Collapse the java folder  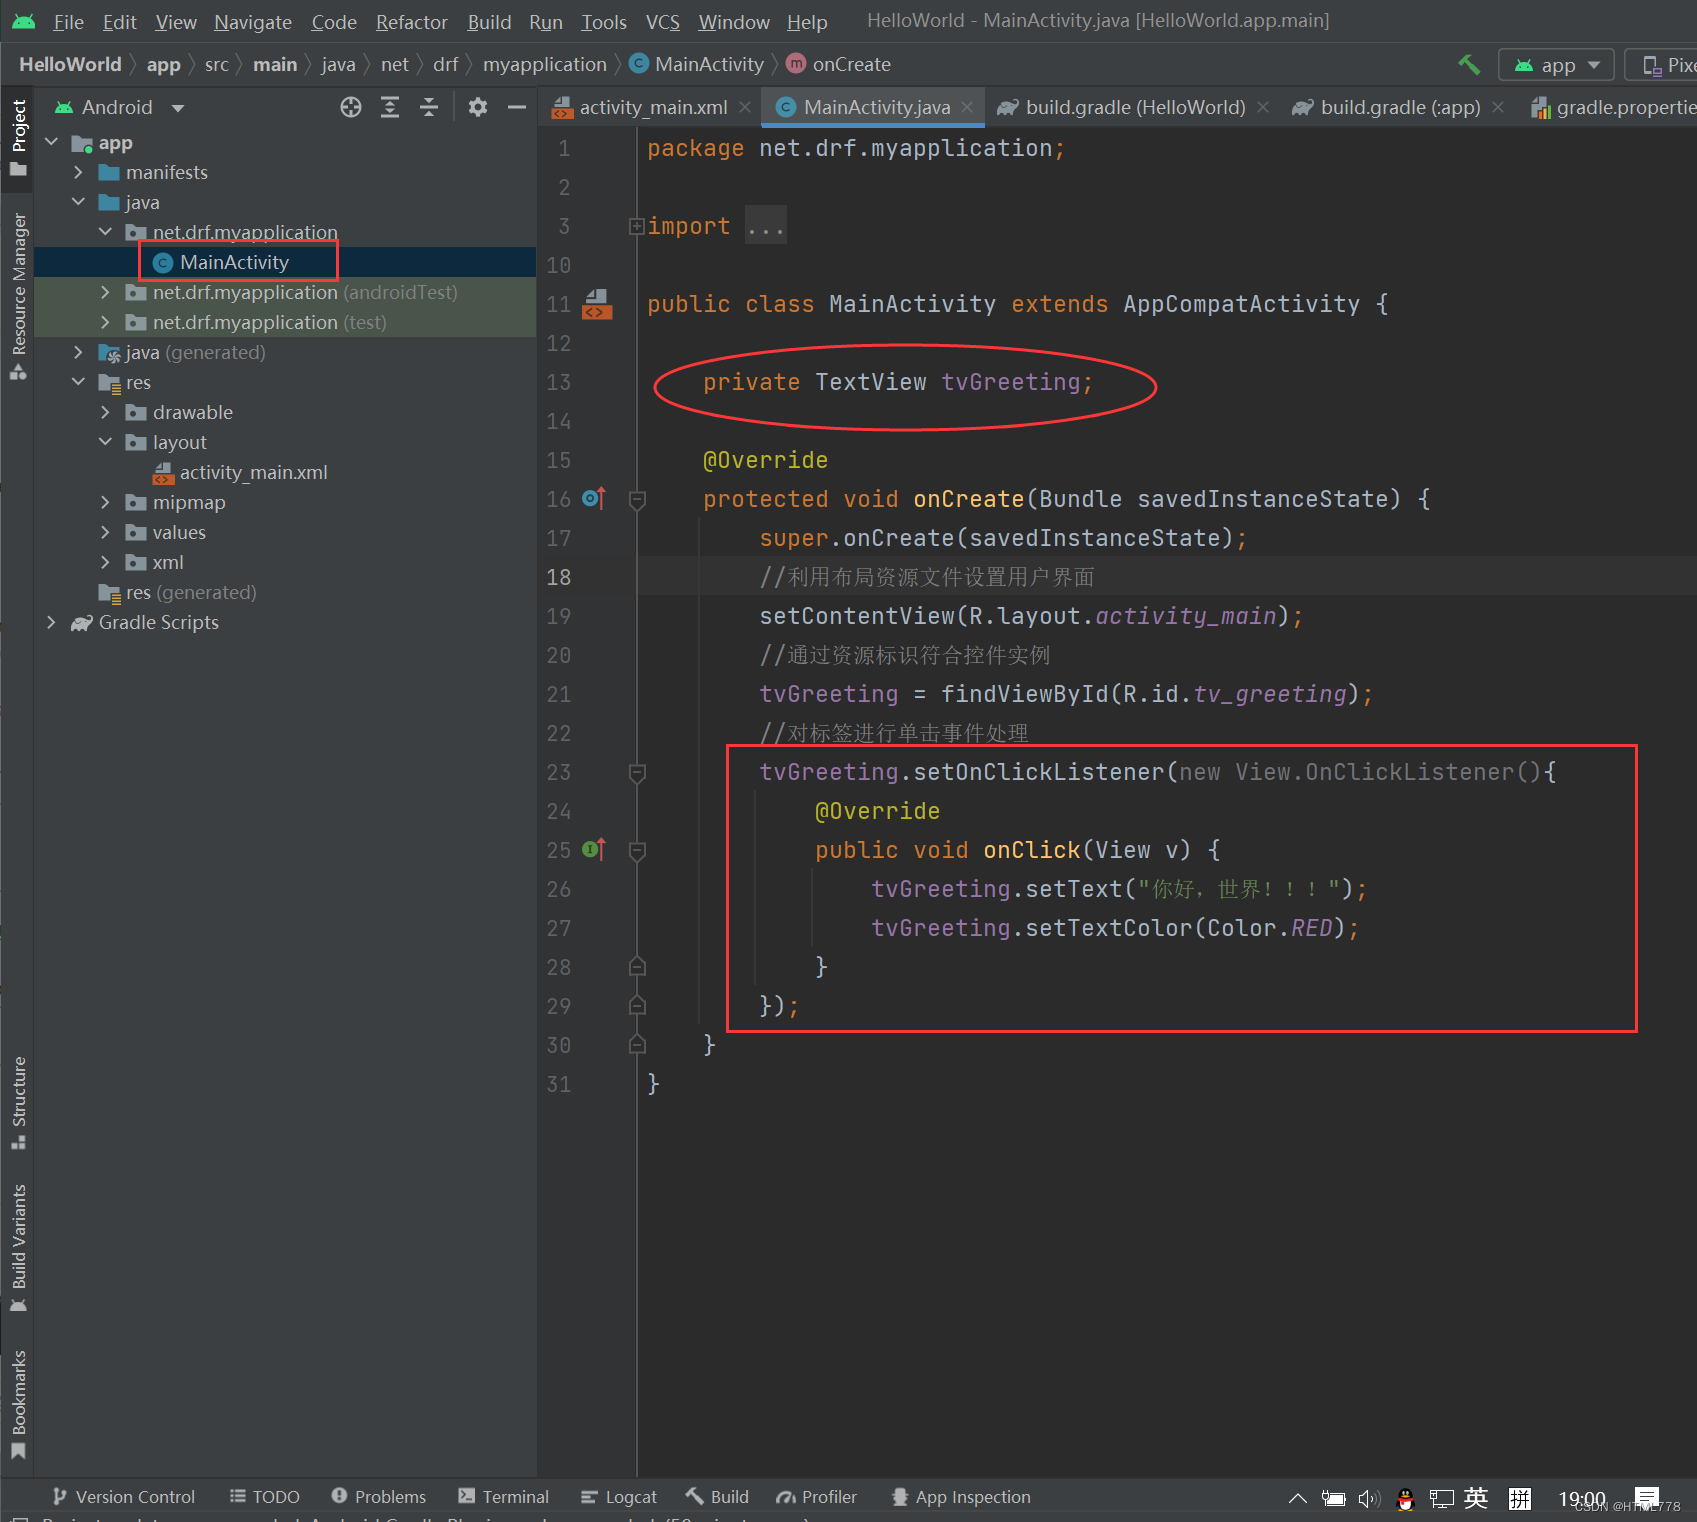point(79,202)
